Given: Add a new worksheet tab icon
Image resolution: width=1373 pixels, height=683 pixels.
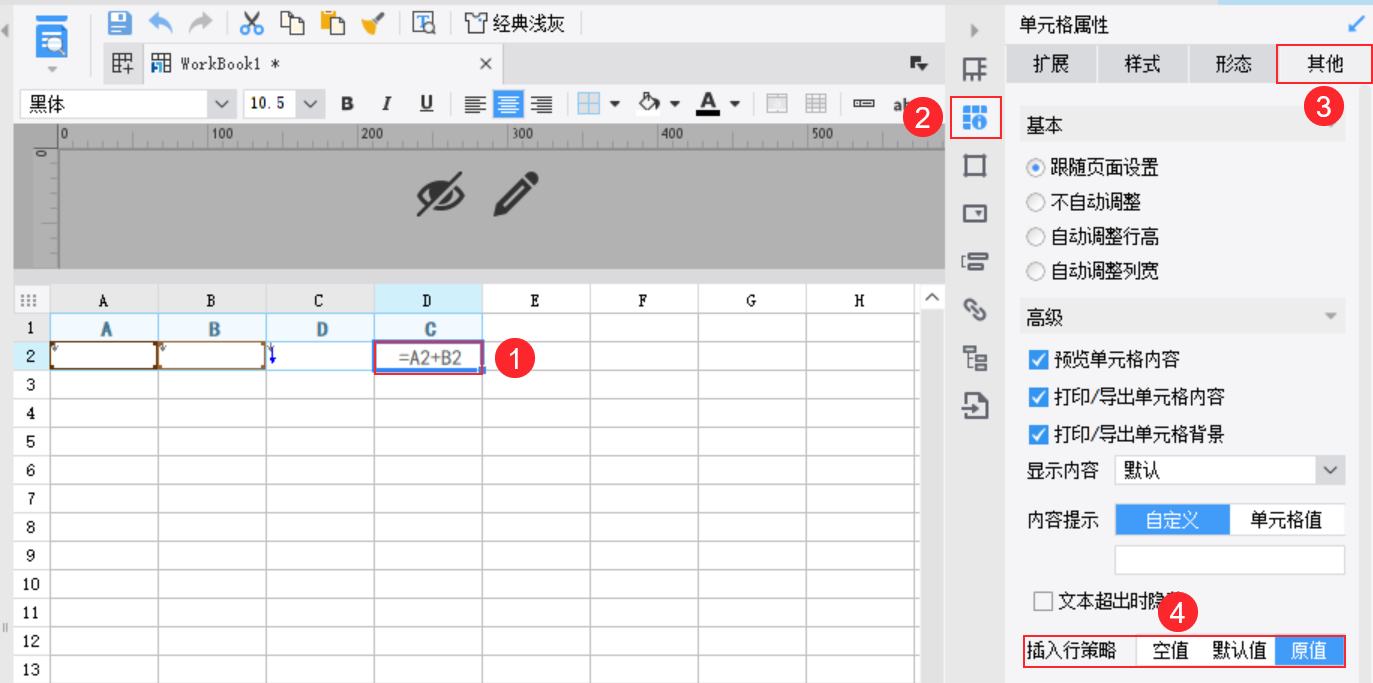Looking at the screenshot, I should (x=122, y=64).
